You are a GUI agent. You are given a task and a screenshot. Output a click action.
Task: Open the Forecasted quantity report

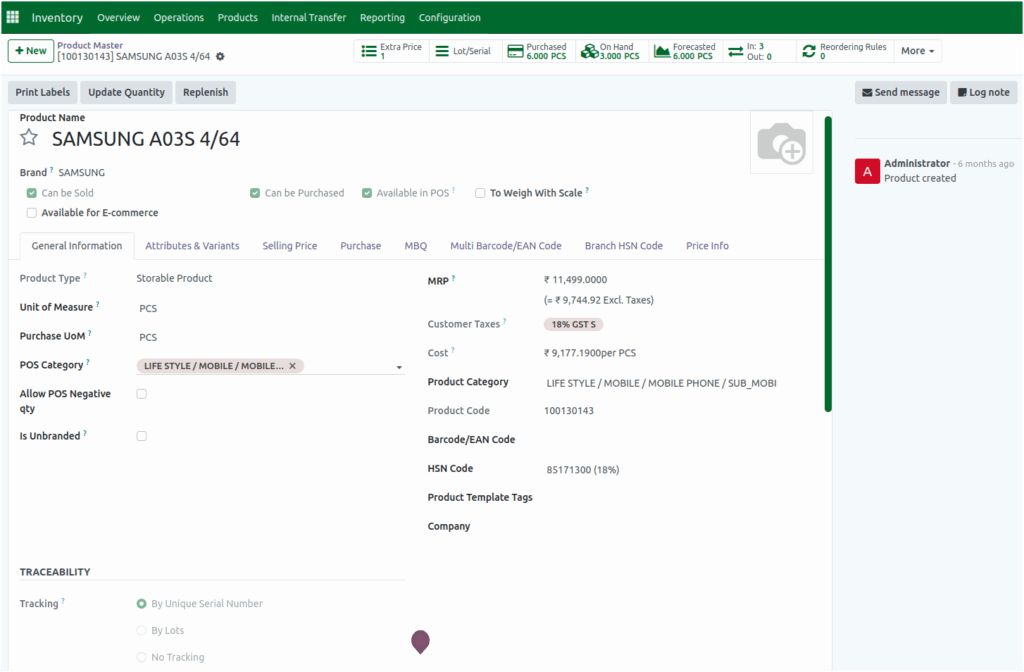(687, 50)
